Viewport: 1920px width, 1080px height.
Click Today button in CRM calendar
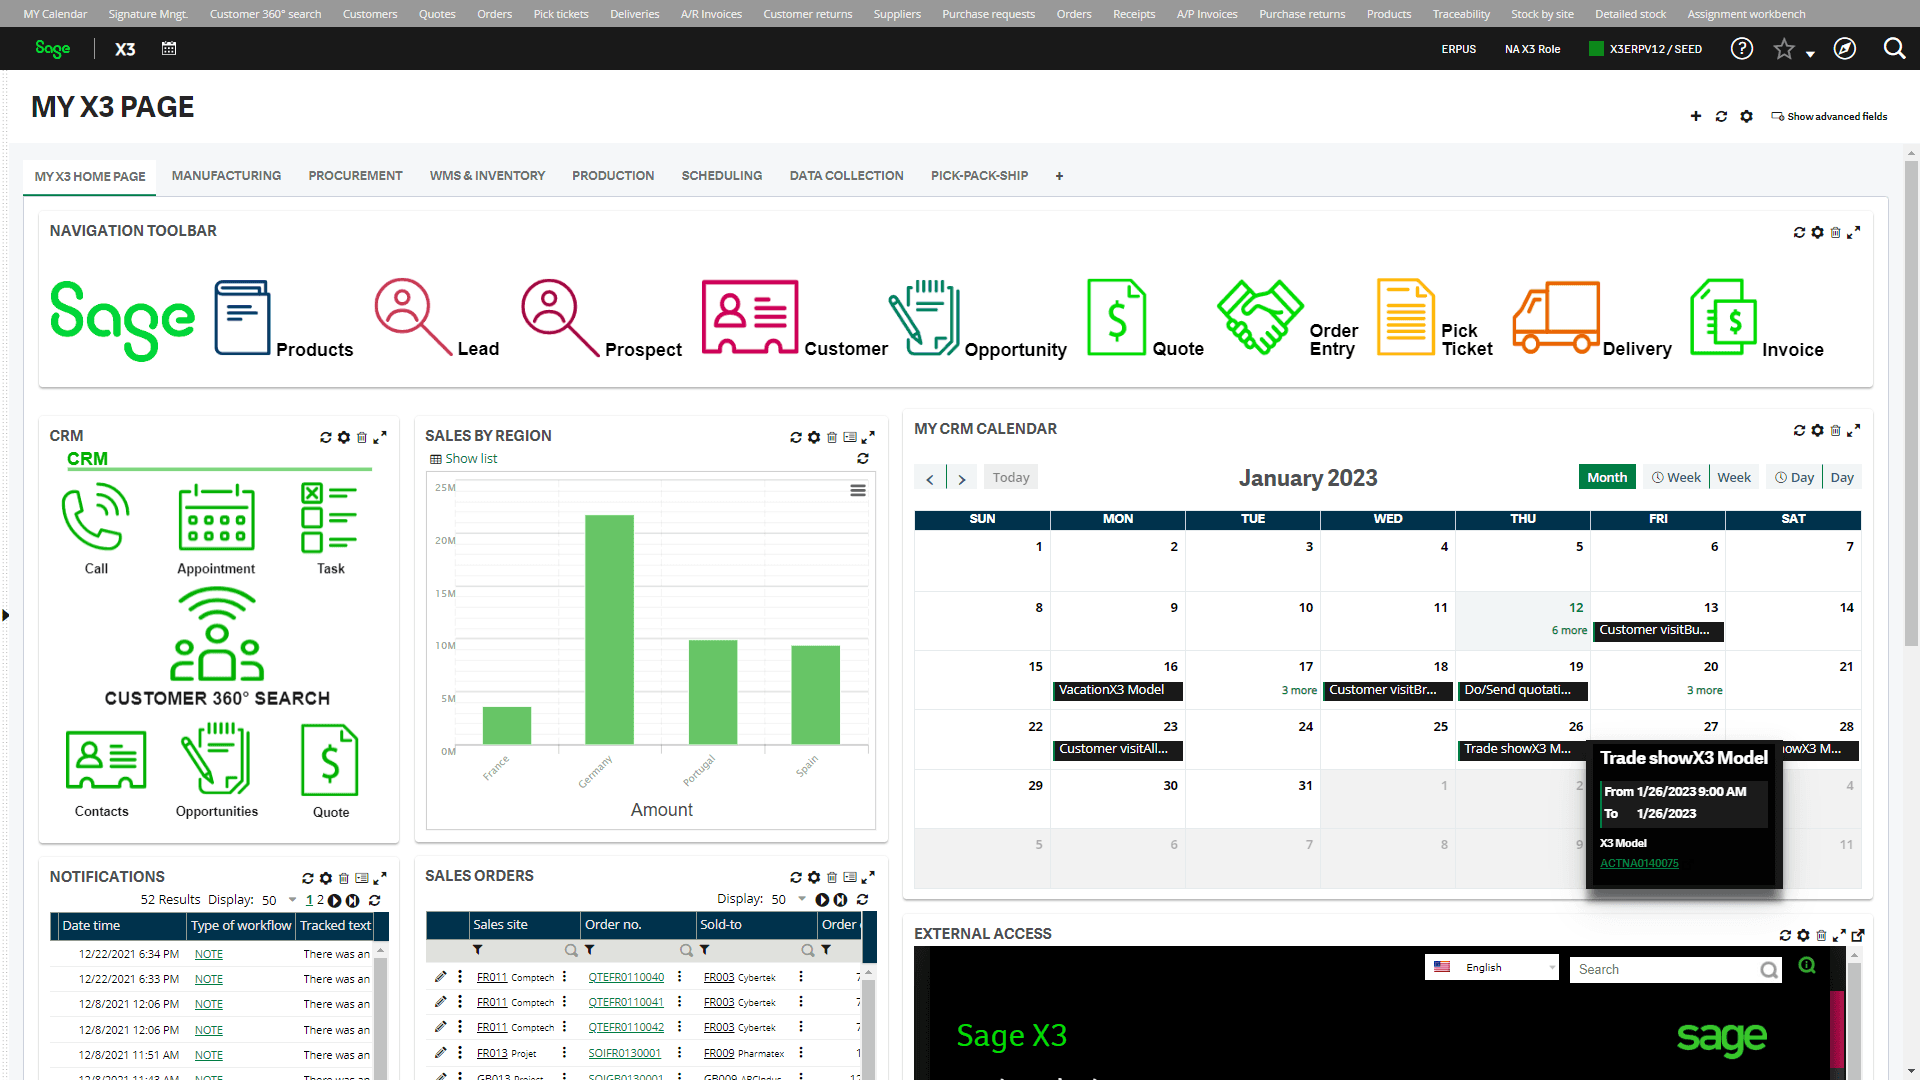(x=1010, y=477)
